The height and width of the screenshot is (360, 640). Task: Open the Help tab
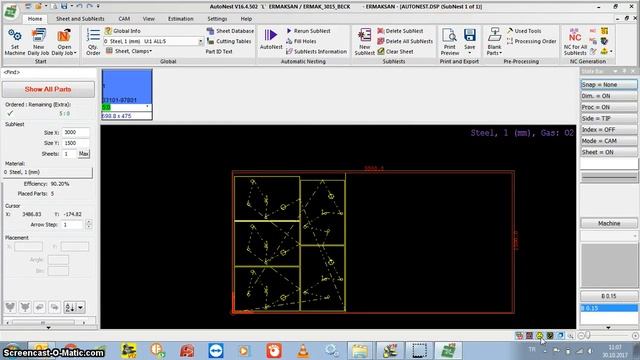click(246, 19)
